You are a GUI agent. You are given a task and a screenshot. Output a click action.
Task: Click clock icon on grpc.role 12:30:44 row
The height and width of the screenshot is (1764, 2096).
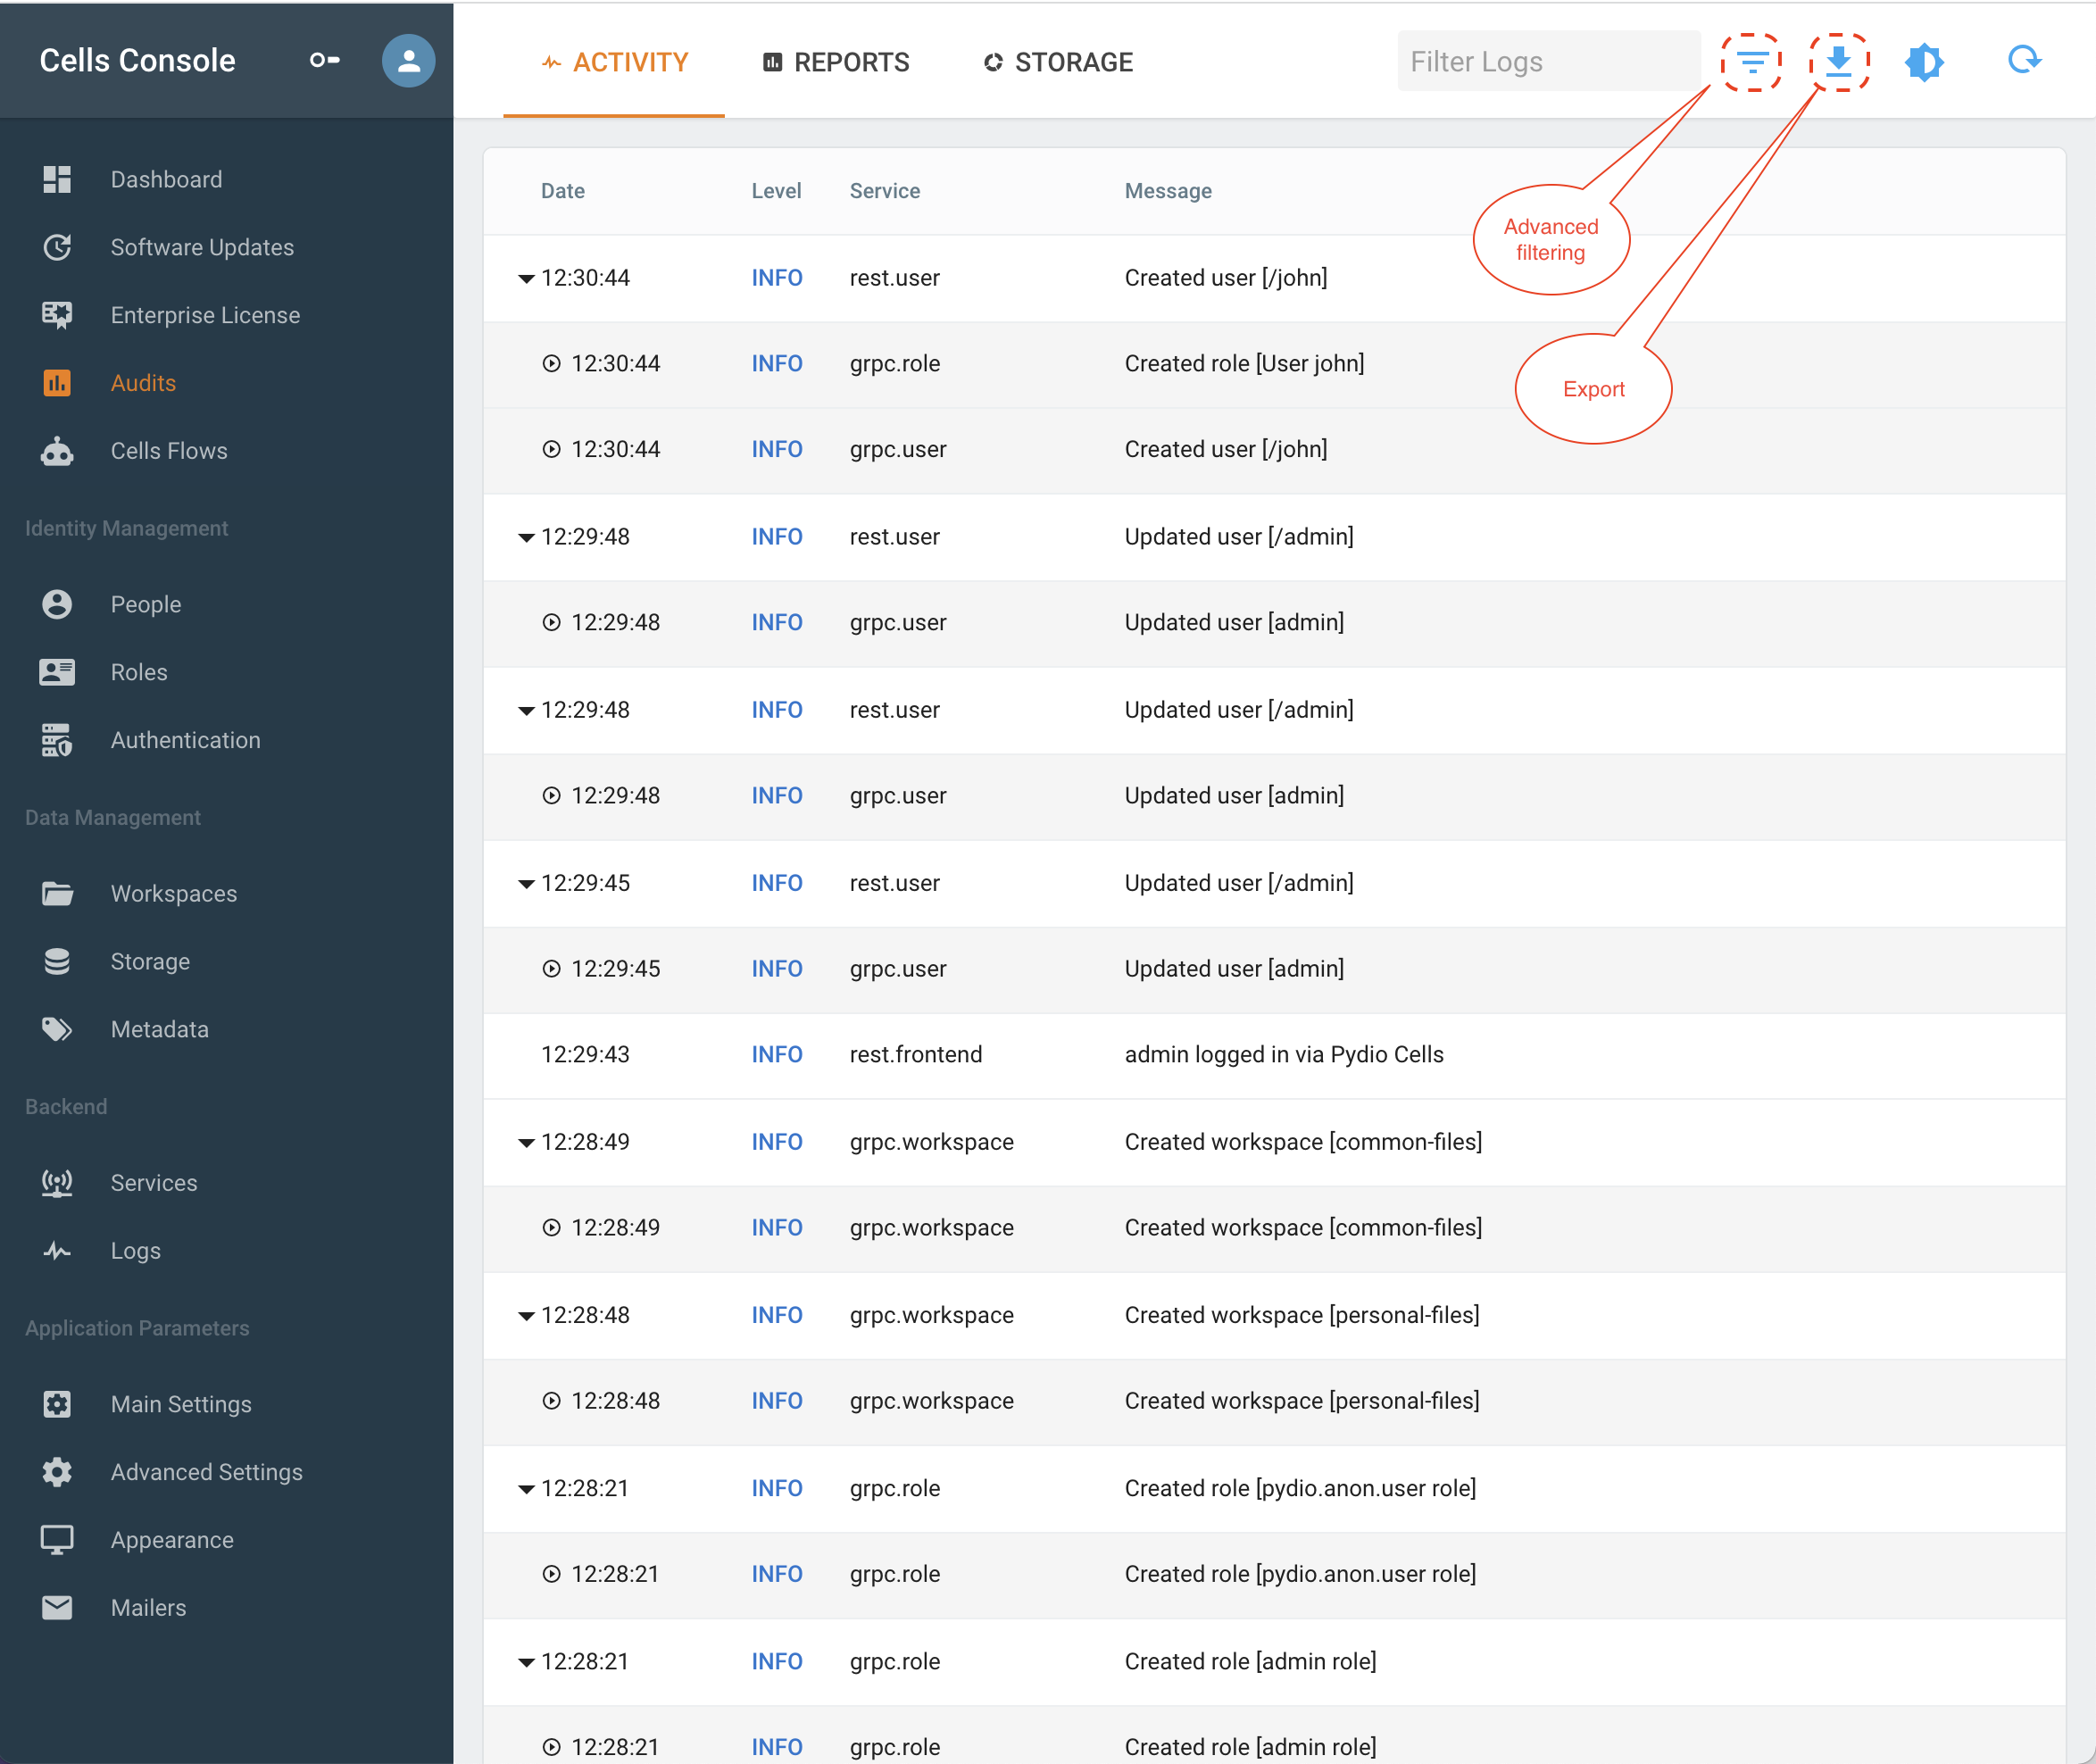[x=551, y=363]
